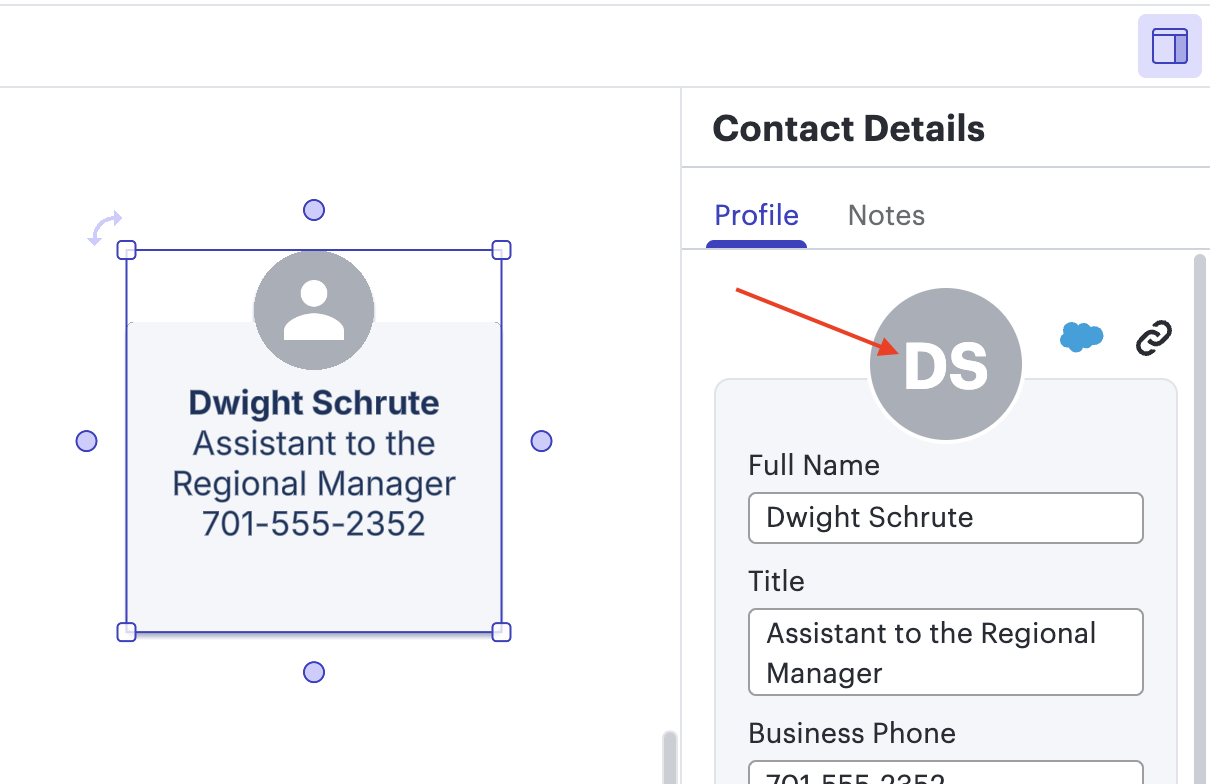Click the phone number on the contact card
The width and height of the screenshot is (1210, 784).
313,522
